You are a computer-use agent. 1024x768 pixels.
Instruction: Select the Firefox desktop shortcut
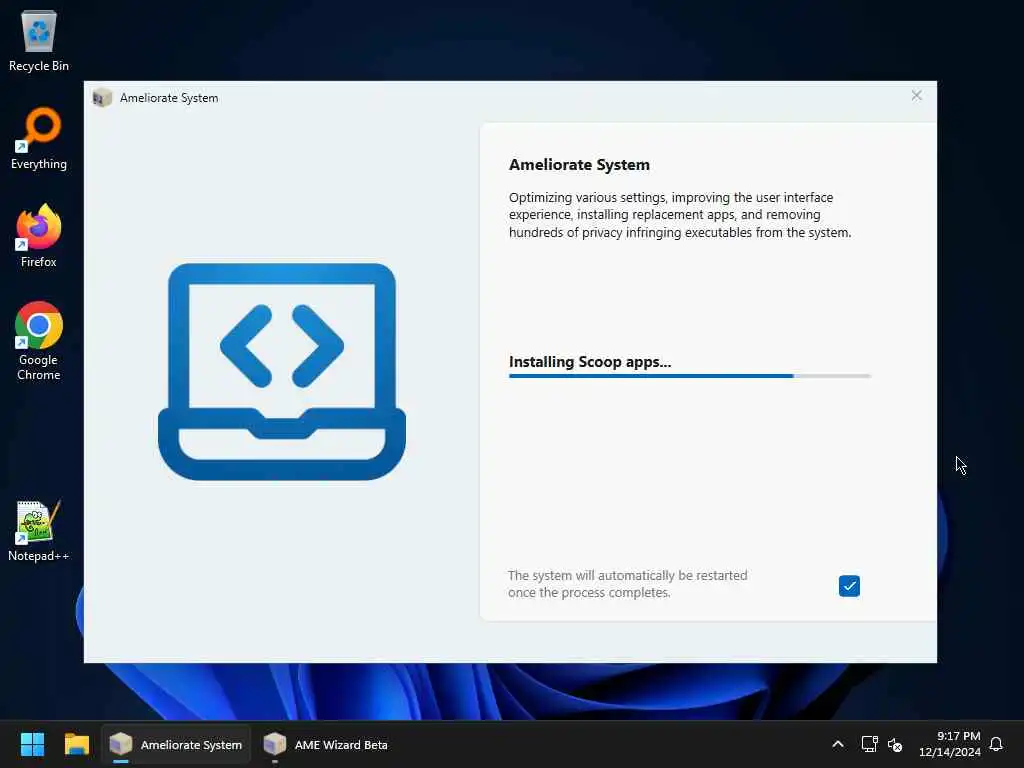coord(39,236)
